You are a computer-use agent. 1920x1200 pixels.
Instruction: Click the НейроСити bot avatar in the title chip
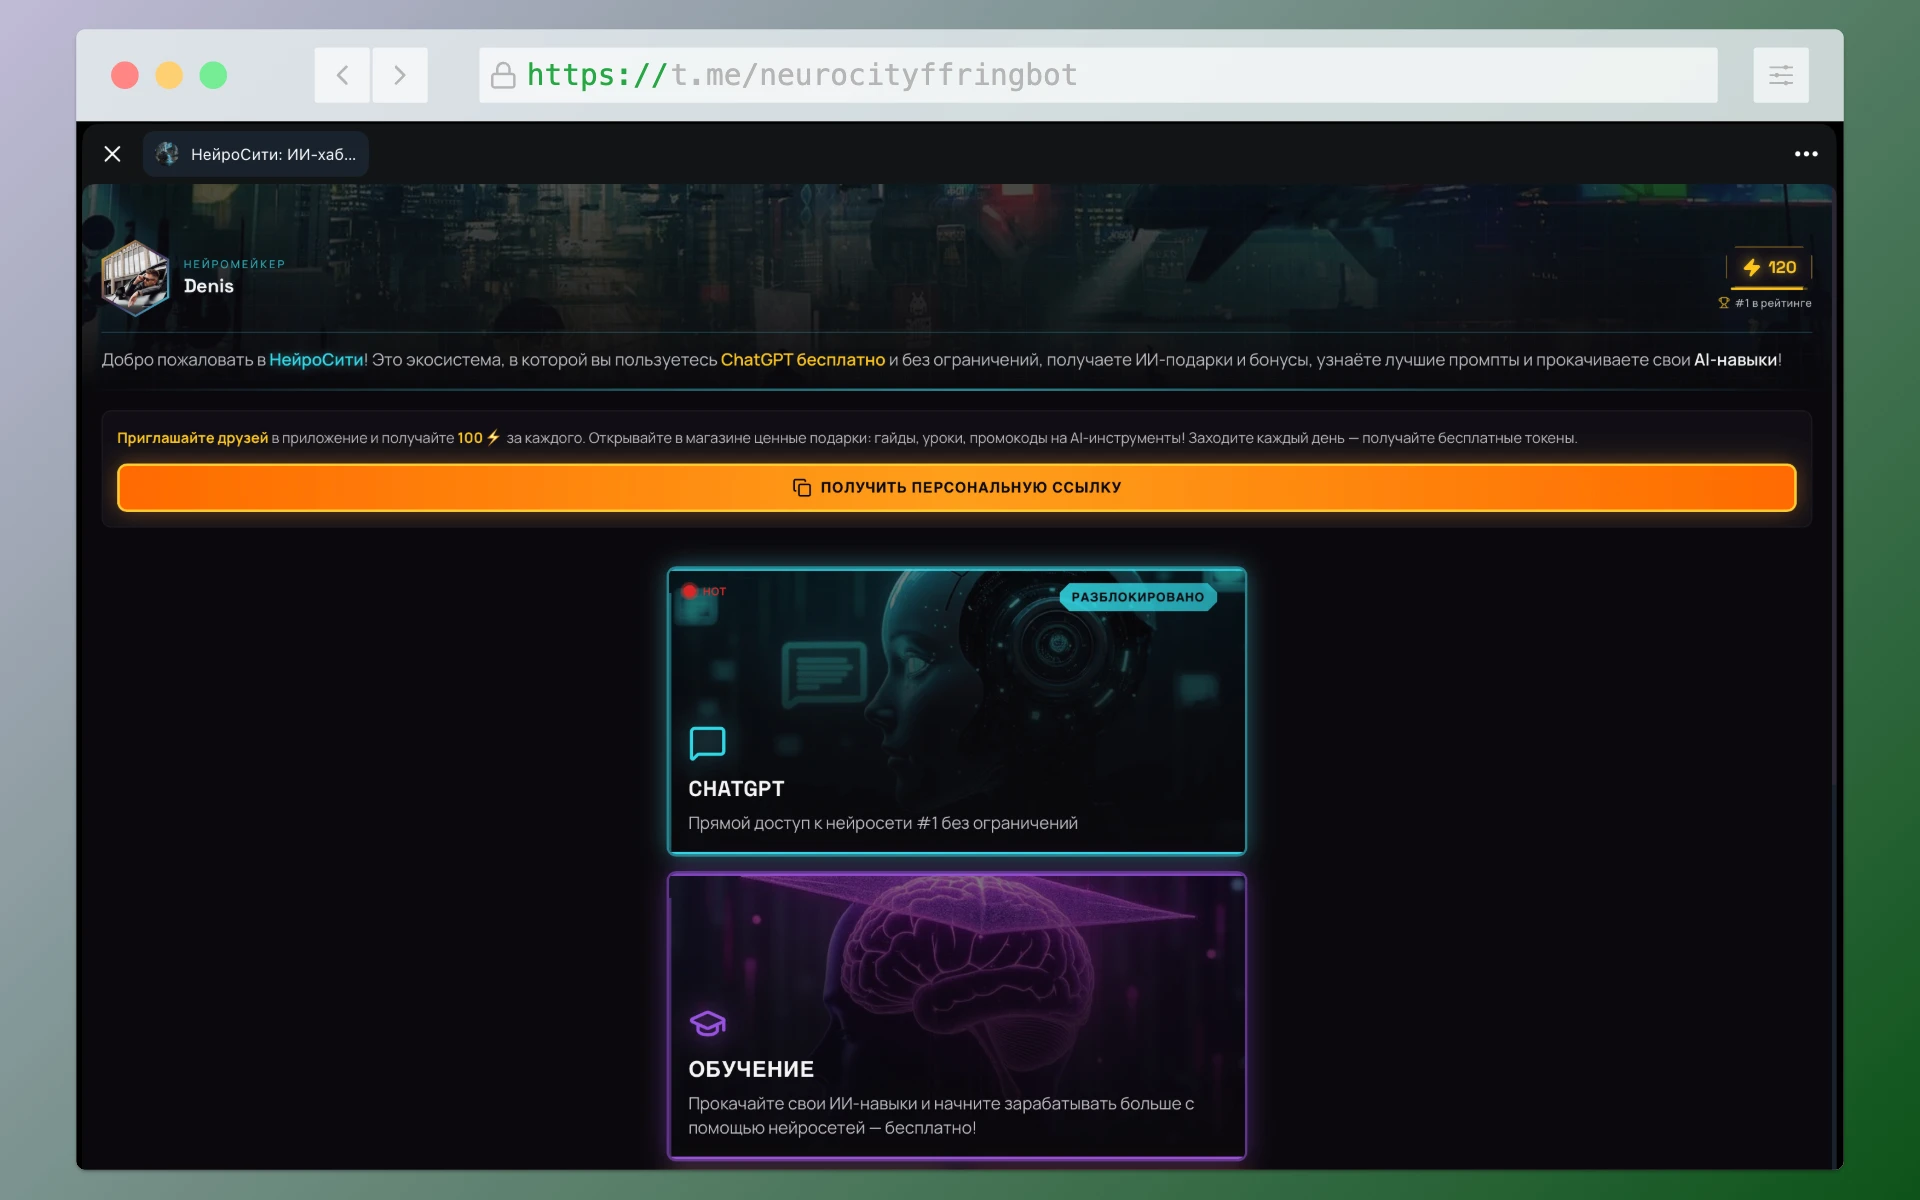[167, 154]
